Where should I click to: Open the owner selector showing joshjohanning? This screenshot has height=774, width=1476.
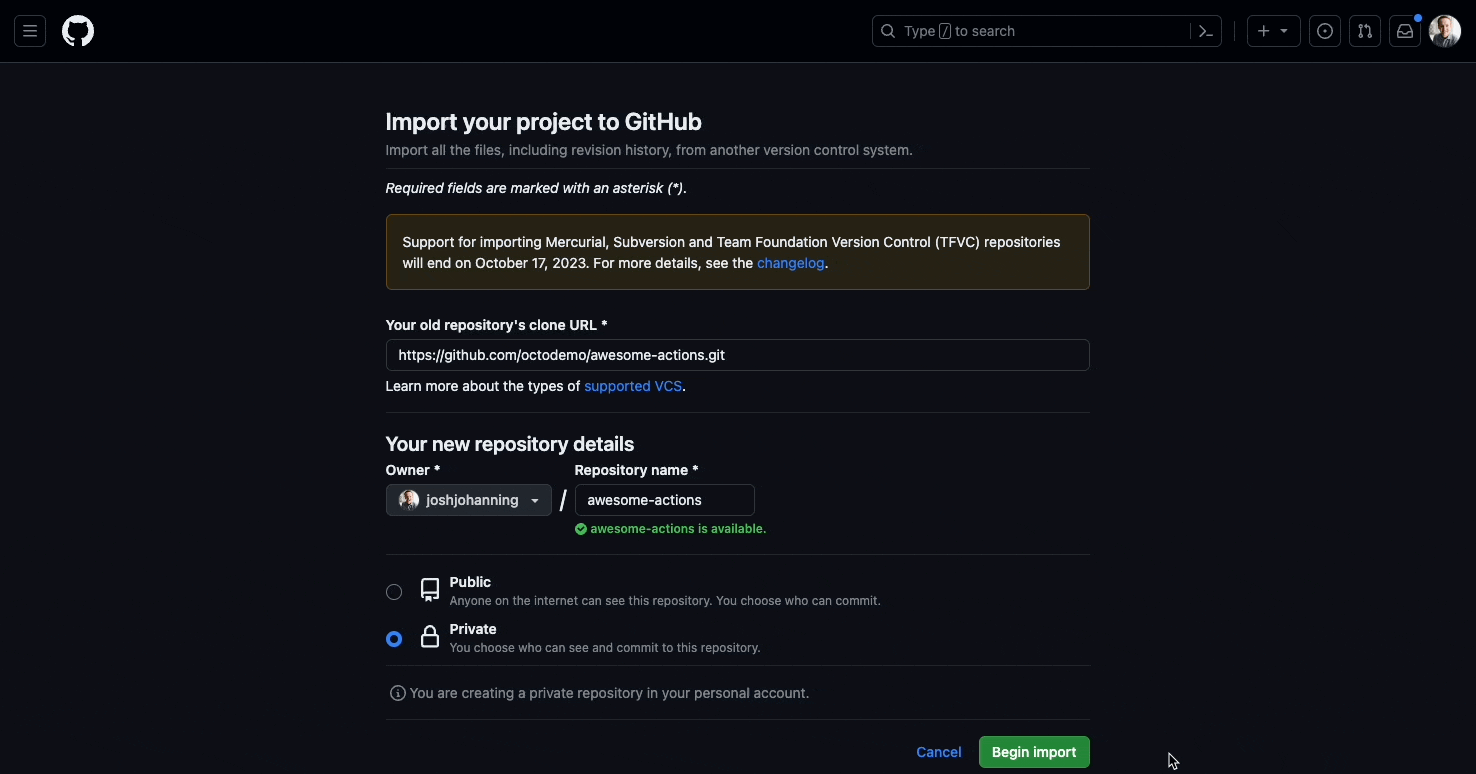(x=468, y=500)
